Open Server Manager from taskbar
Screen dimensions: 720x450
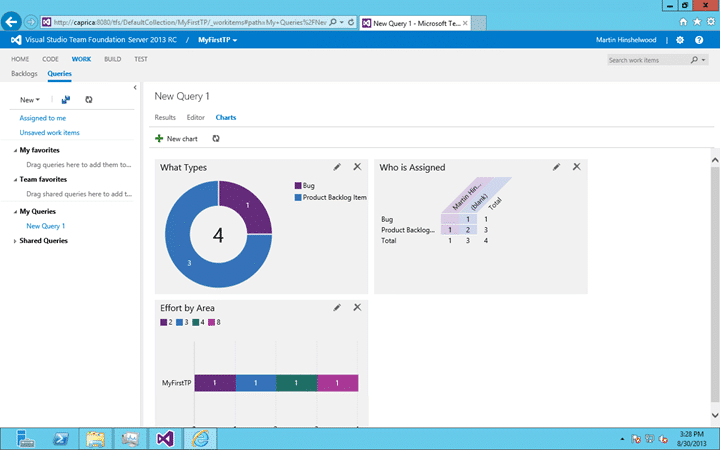click(25, 439)
